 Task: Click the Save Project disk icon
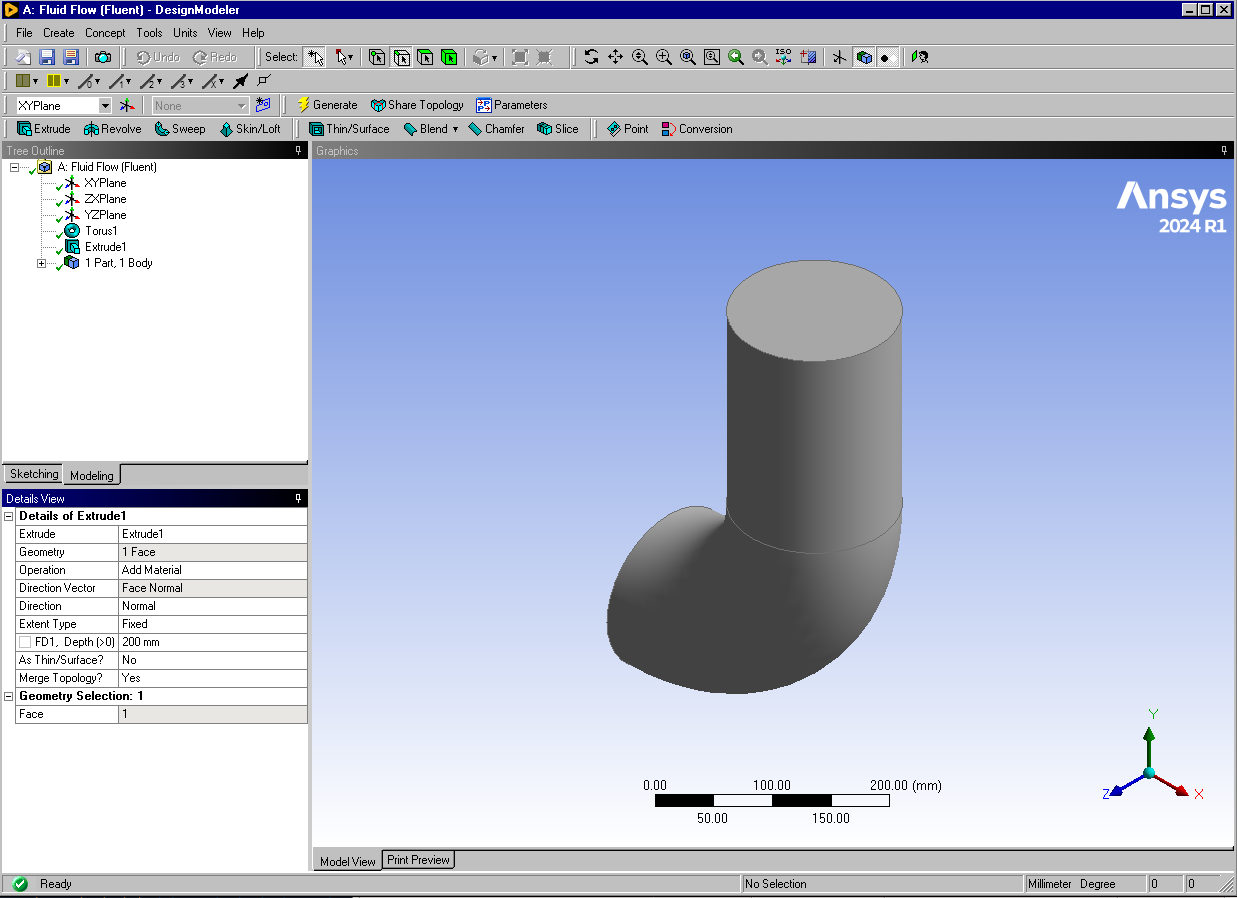click(x=47, y=57)
